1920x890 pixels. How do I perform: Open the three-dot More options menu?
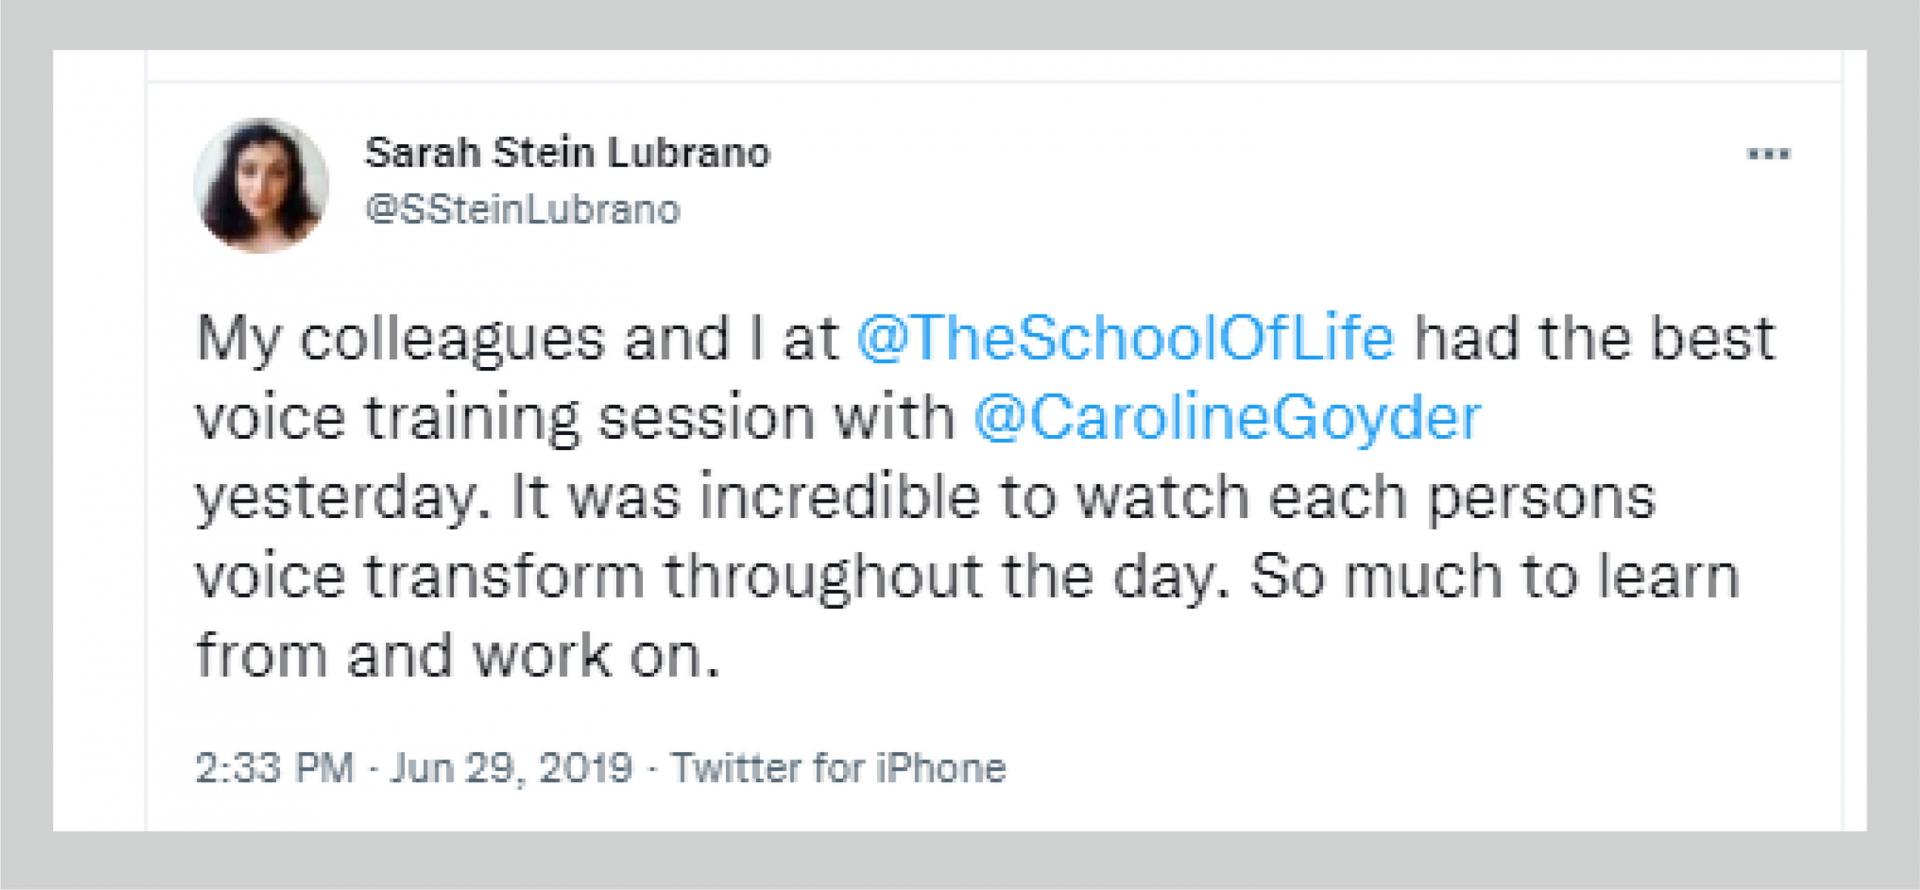coord(1768,155)
